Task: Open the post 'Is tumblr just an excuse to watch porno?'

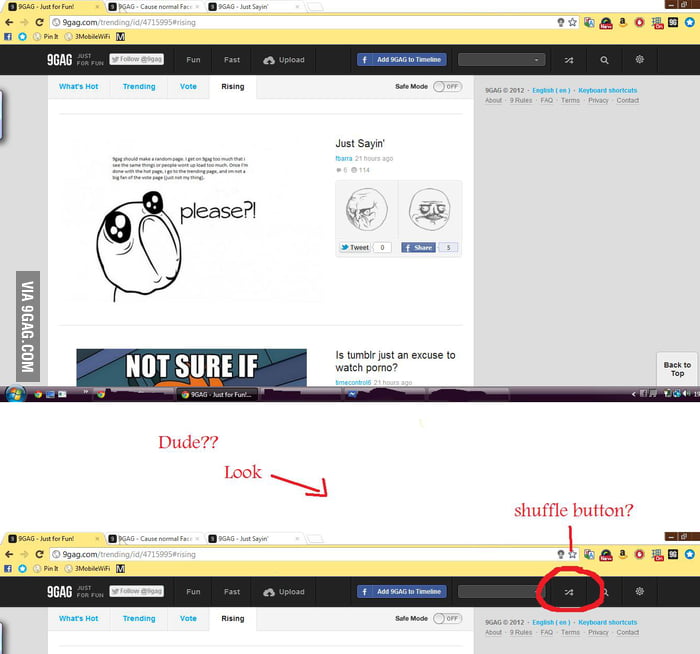Action: point(396,361)
